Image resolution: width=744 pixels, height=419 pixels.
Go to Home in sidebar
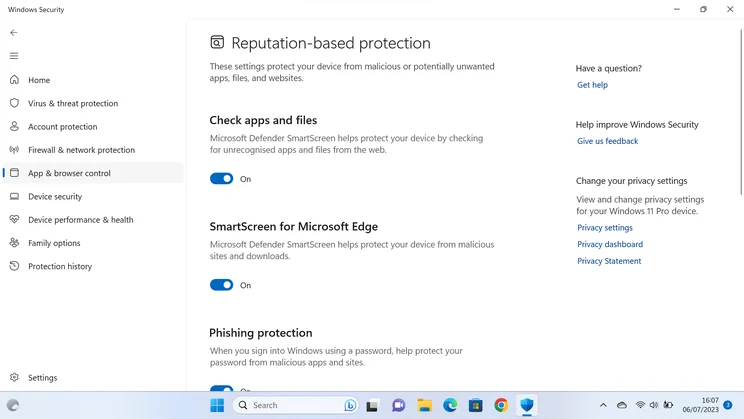coord(93,80)
